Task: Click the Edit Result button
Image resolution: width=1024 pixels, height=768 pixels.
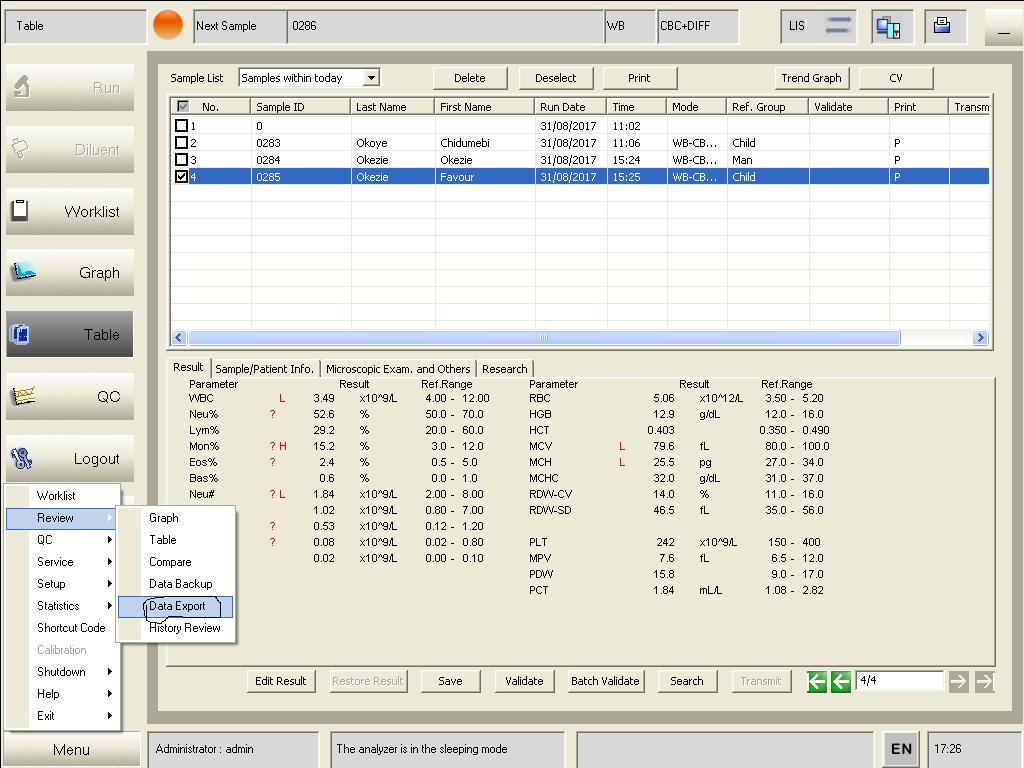Action: pyautogui.click(x=281, y=681)
